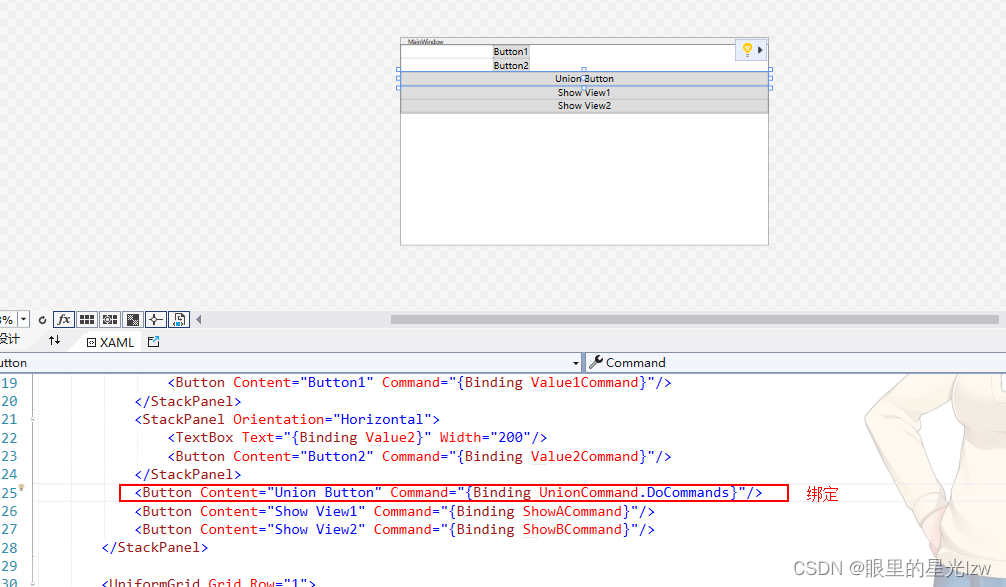Click the closing StackPanel tag on line 24
The width and height of the screenshot is (1006, 587).
[x=188, y=475]
